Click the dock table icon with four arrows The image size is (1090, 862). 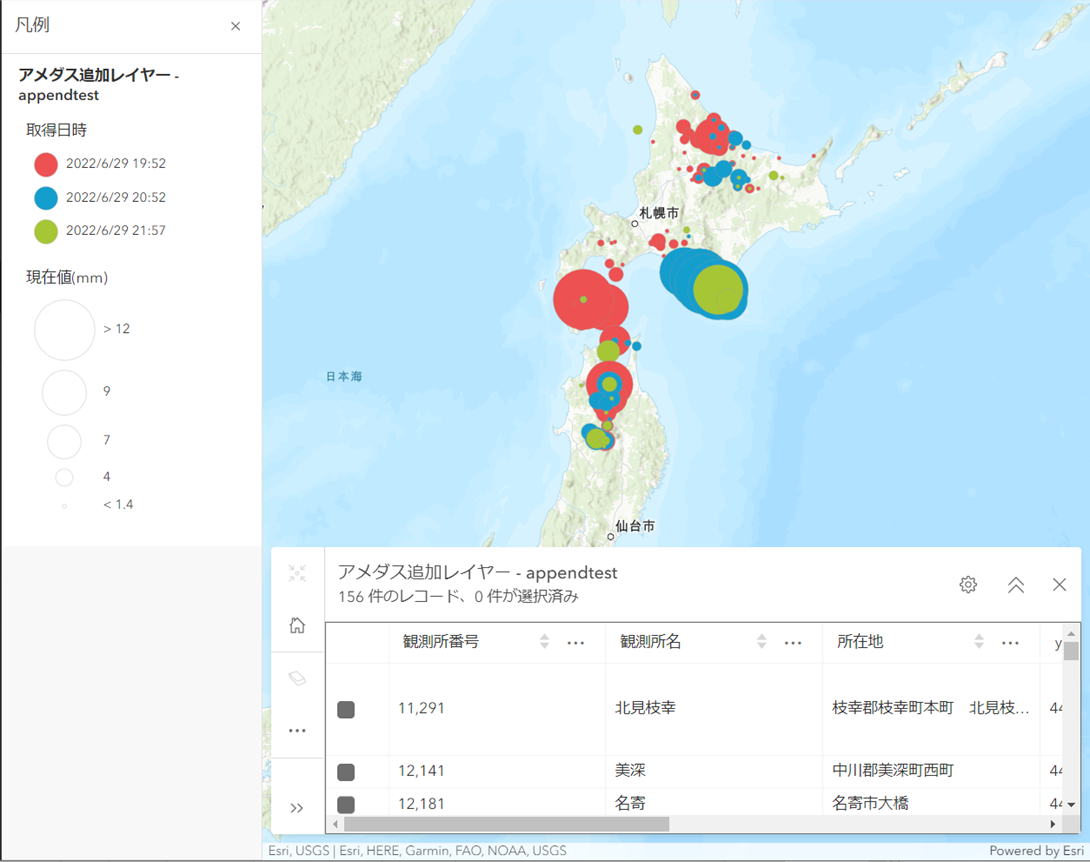(297, 573)
